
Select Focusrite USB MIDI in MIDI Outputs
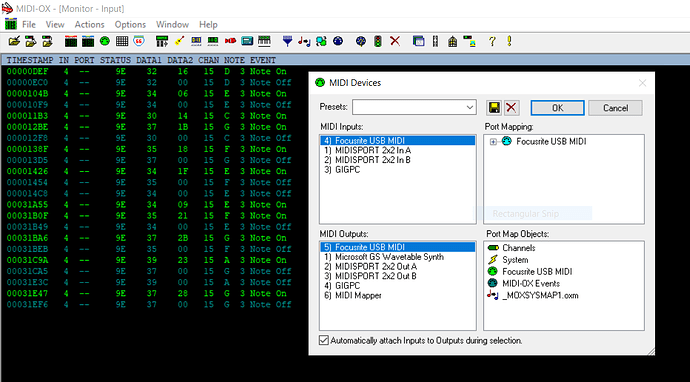point(398,247)
